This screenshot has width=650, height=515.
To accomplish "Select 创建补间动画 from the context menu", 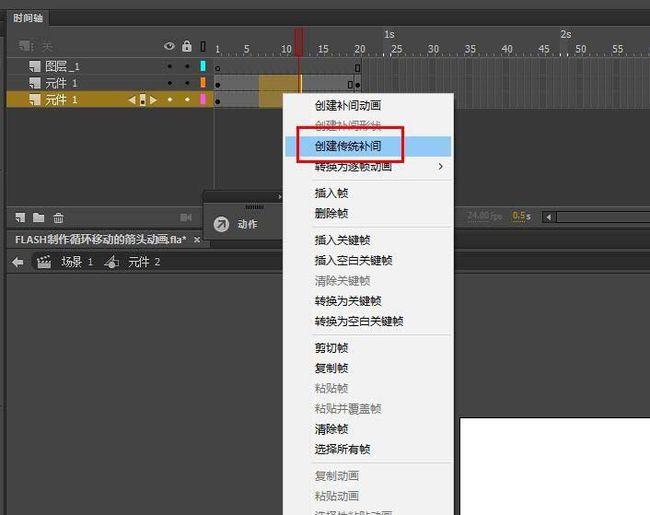I will tap(347, 105).
